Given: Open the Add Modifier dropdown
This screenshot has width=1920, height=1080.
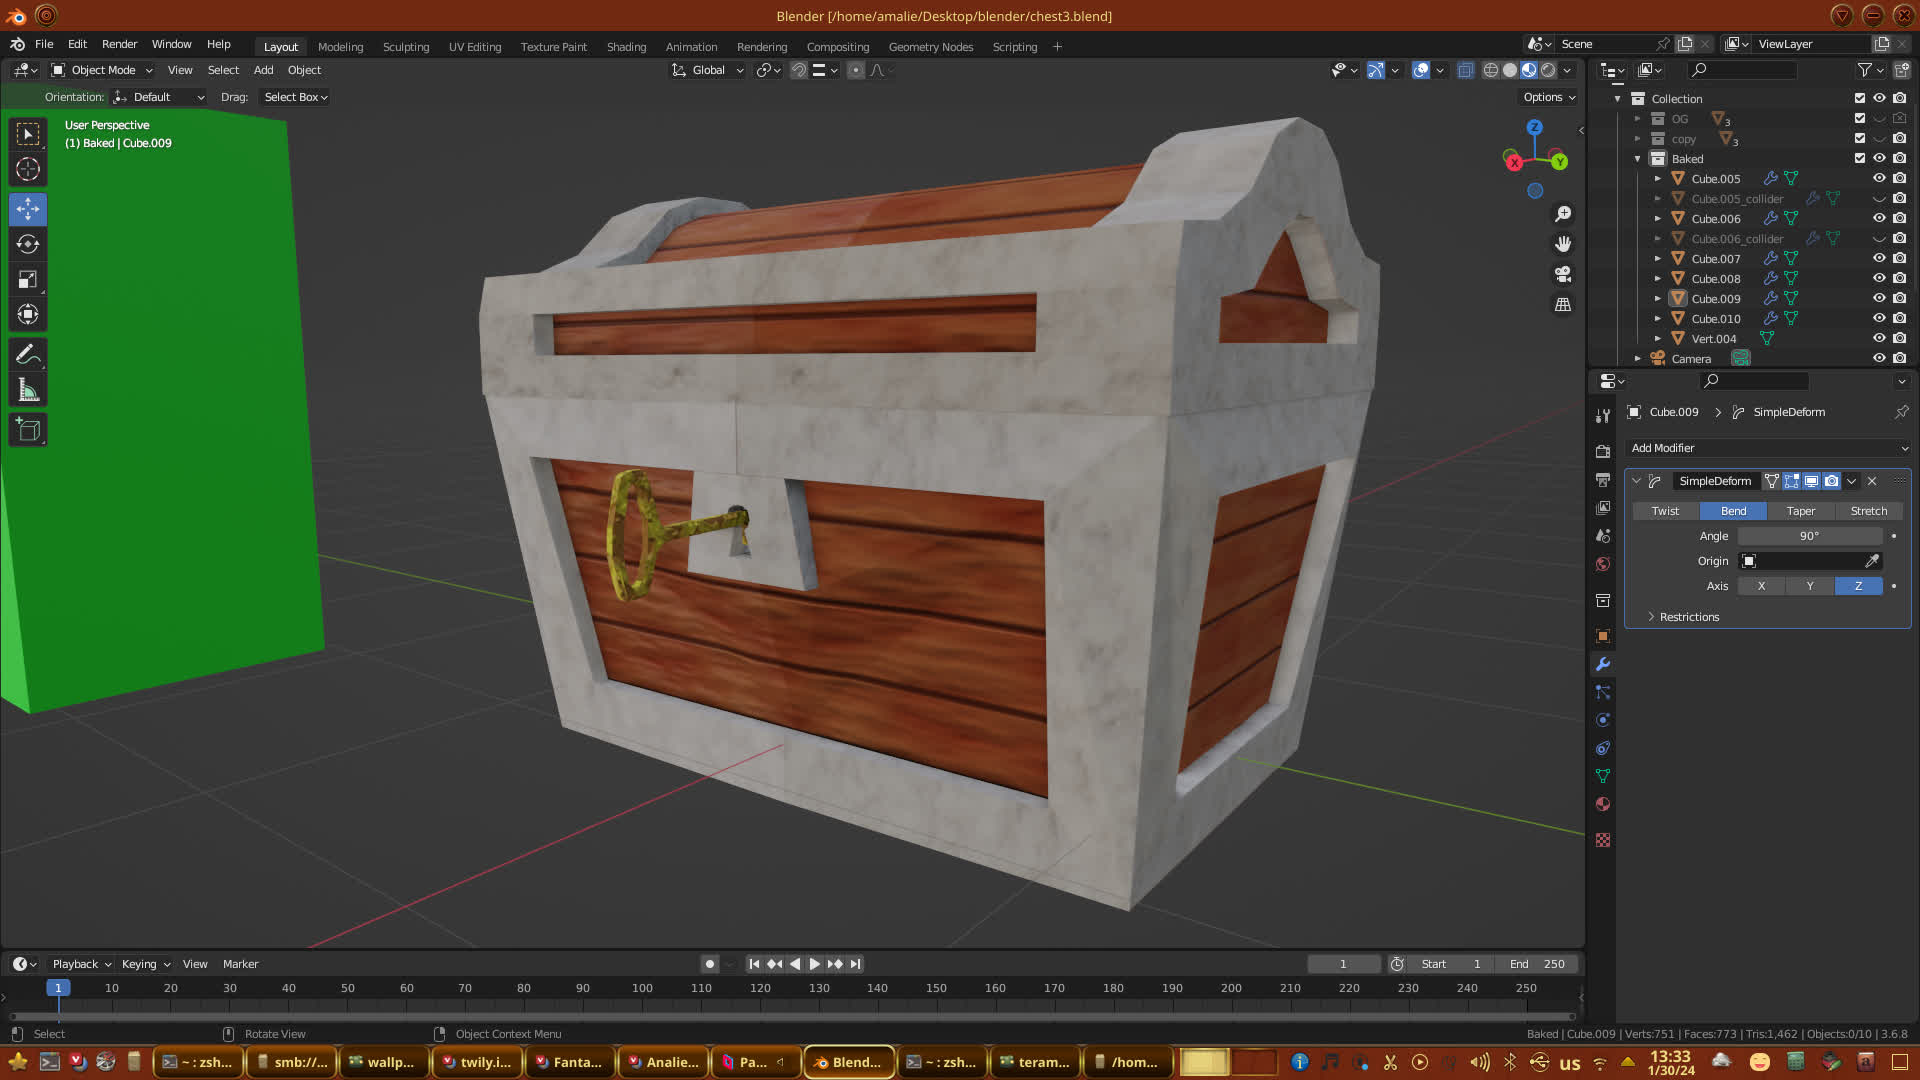Looking at the screenshot, I should 1768,448.
